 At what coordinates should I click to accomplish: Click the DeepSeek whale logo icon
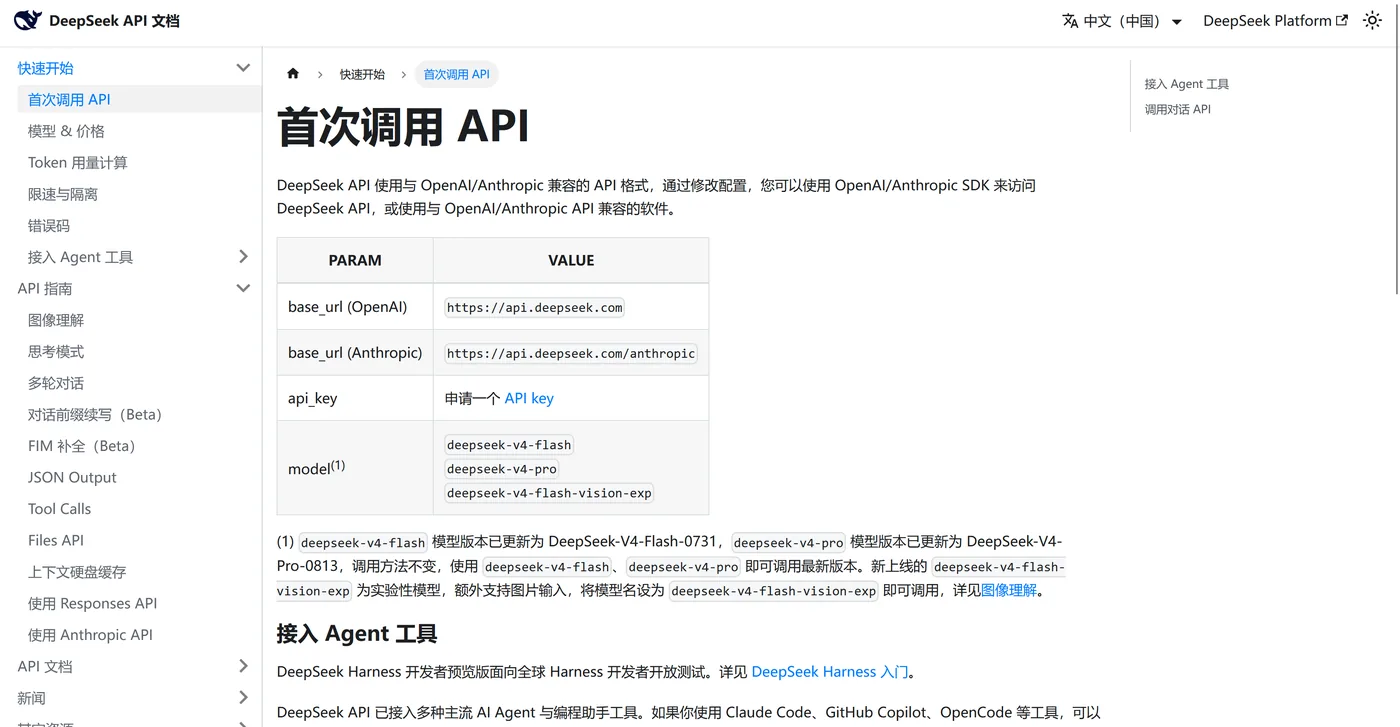point(28,20)
